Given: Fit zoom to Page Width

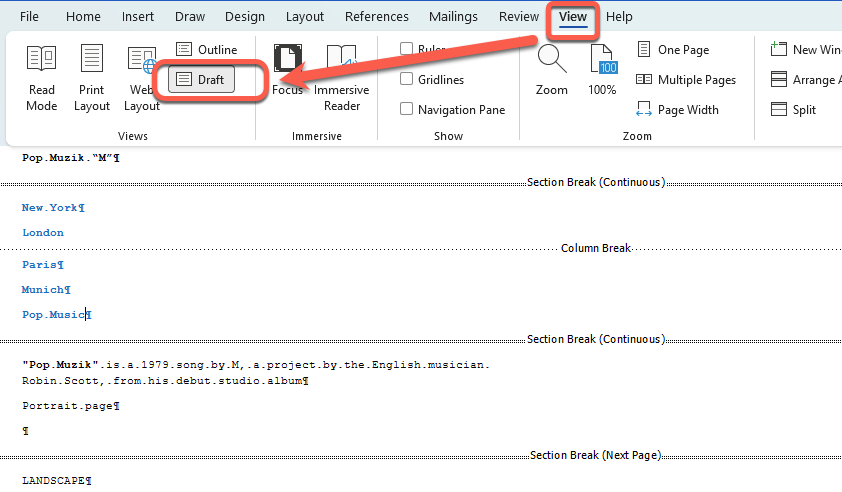Looking at the screenshot, I should 677,110.
